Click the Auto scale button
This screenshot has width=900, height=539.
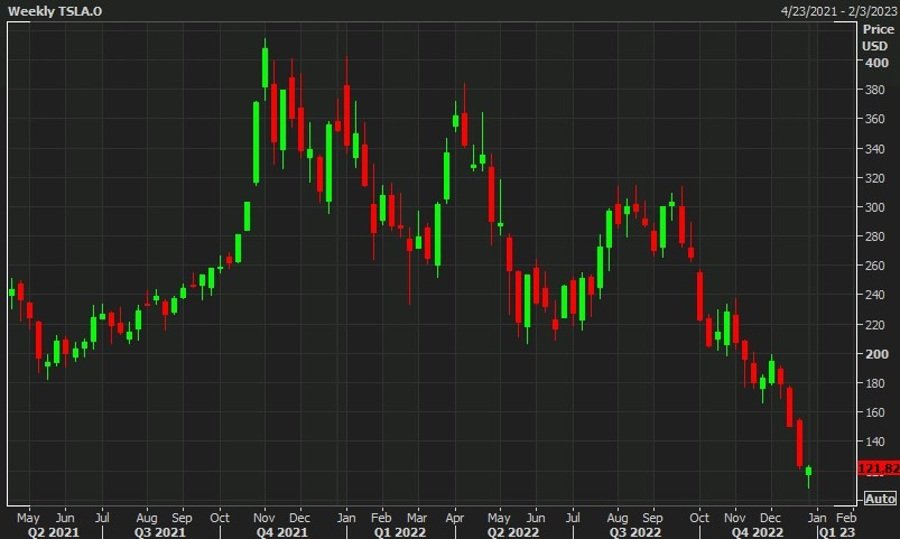[x=879, y=498]
